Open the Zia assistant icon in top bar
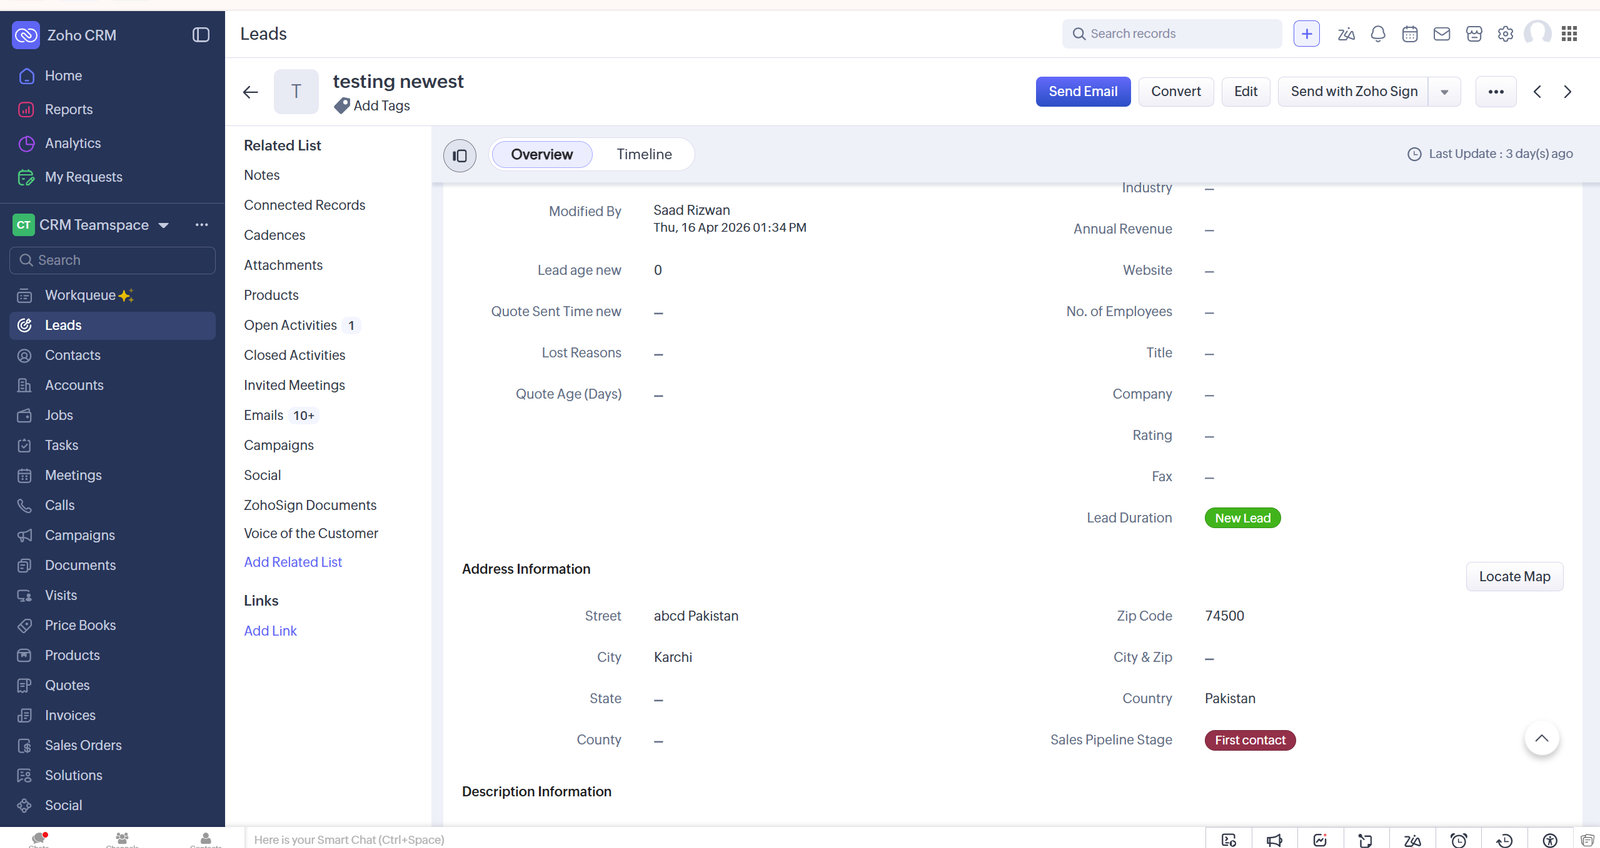The width and height of the screenshot is (1600, 848). [1346, 34]
